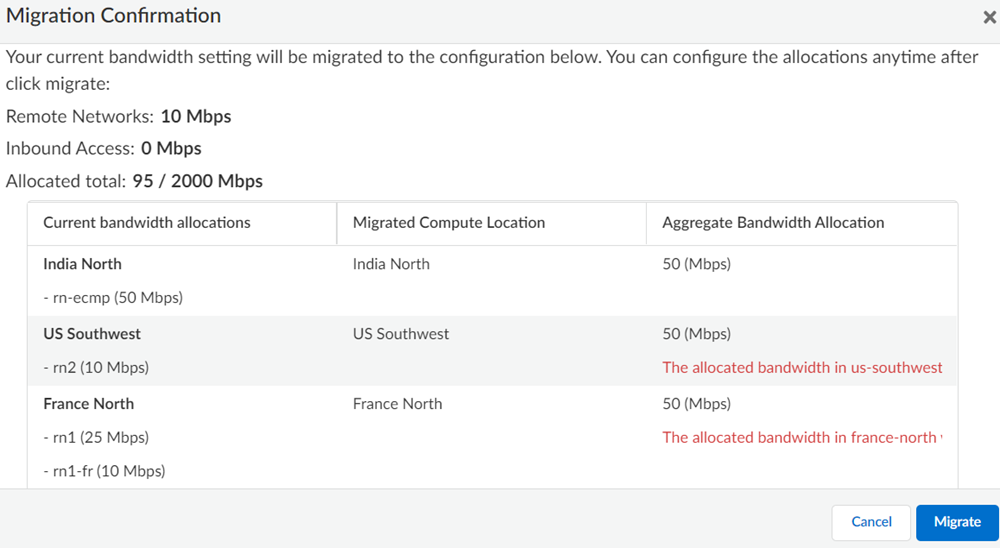
Task: Click the Allocated total 95 / 2000 Mbps text
Action: pos(197,182)
